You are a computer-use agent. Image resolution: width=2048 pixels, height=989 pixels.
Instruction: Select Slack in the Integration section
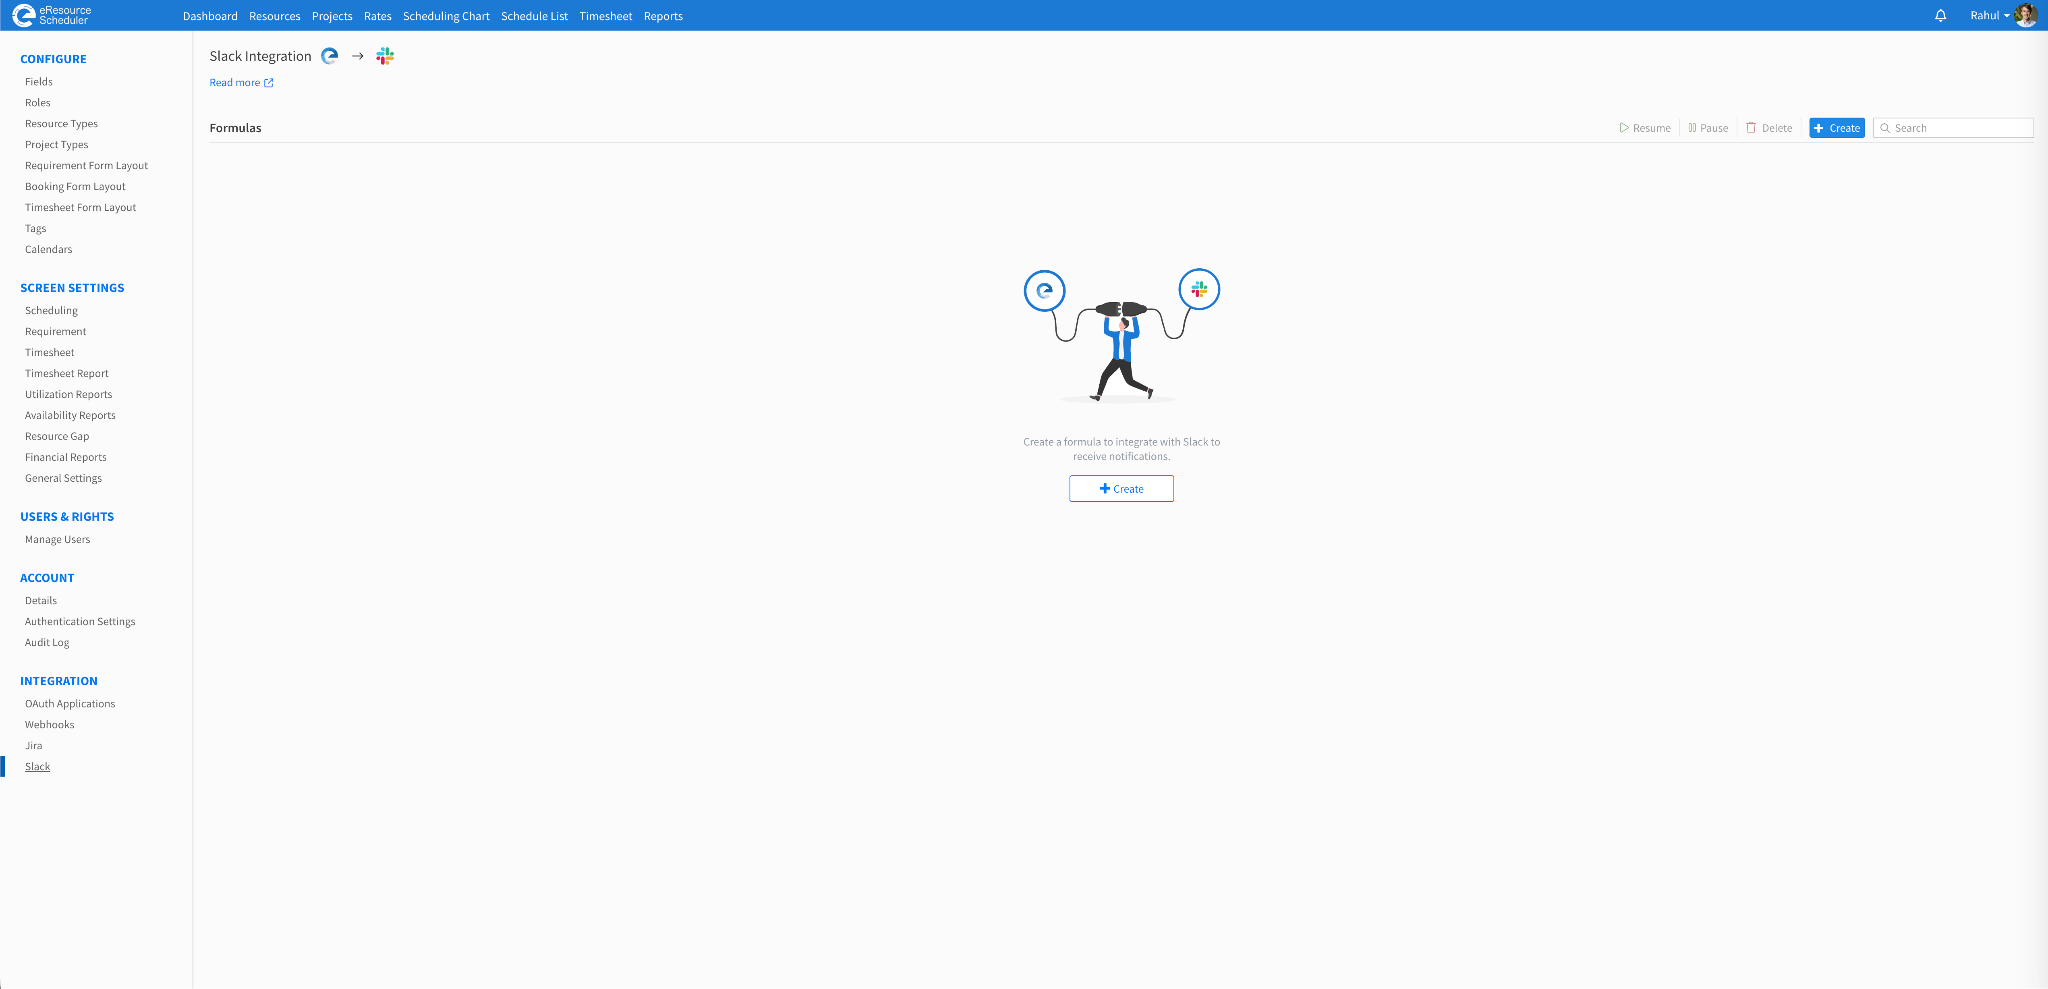38,767
